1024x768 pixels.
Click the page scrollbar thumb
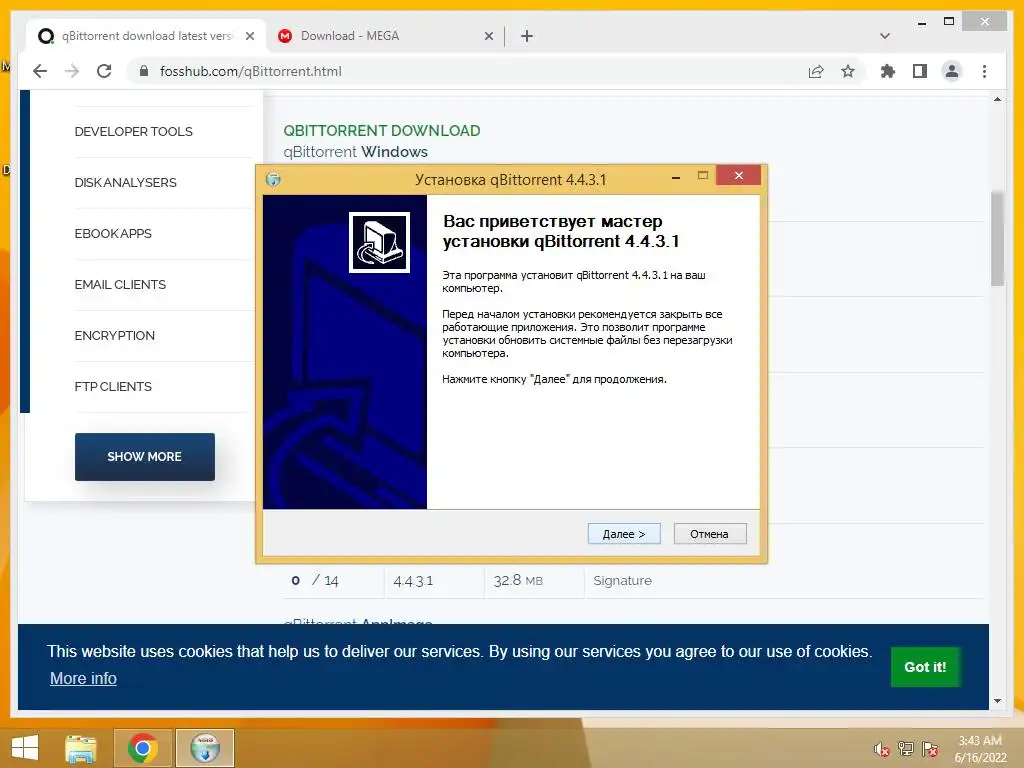[x=997, y=238]
